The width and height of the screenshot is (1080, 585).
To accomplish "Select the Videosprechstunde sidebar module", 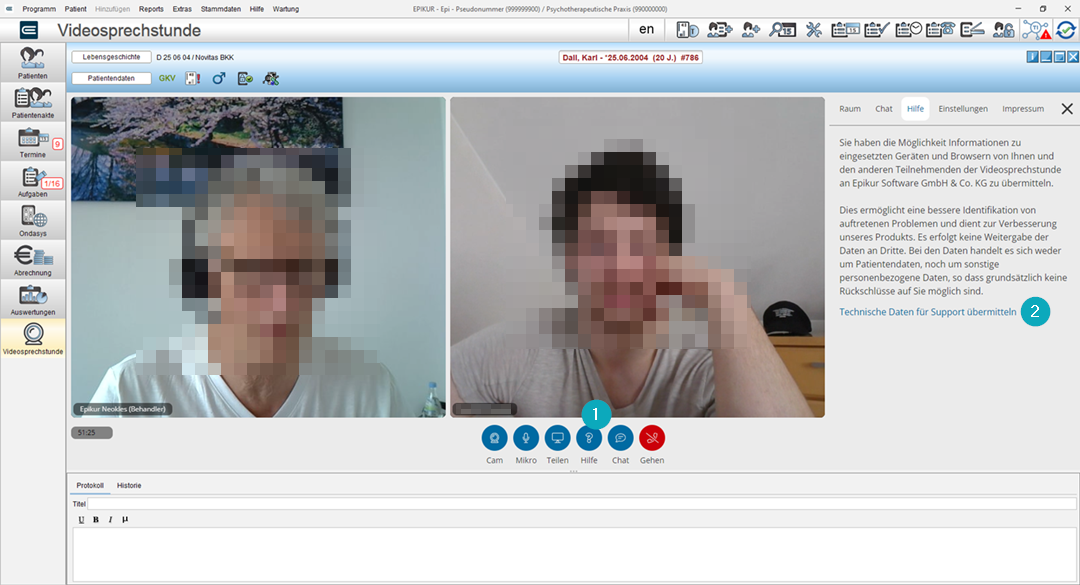I will click(x=33, y=338).
